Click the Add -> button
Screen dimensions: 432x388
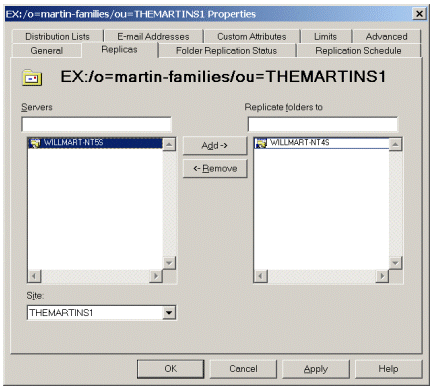click(215, 146)
